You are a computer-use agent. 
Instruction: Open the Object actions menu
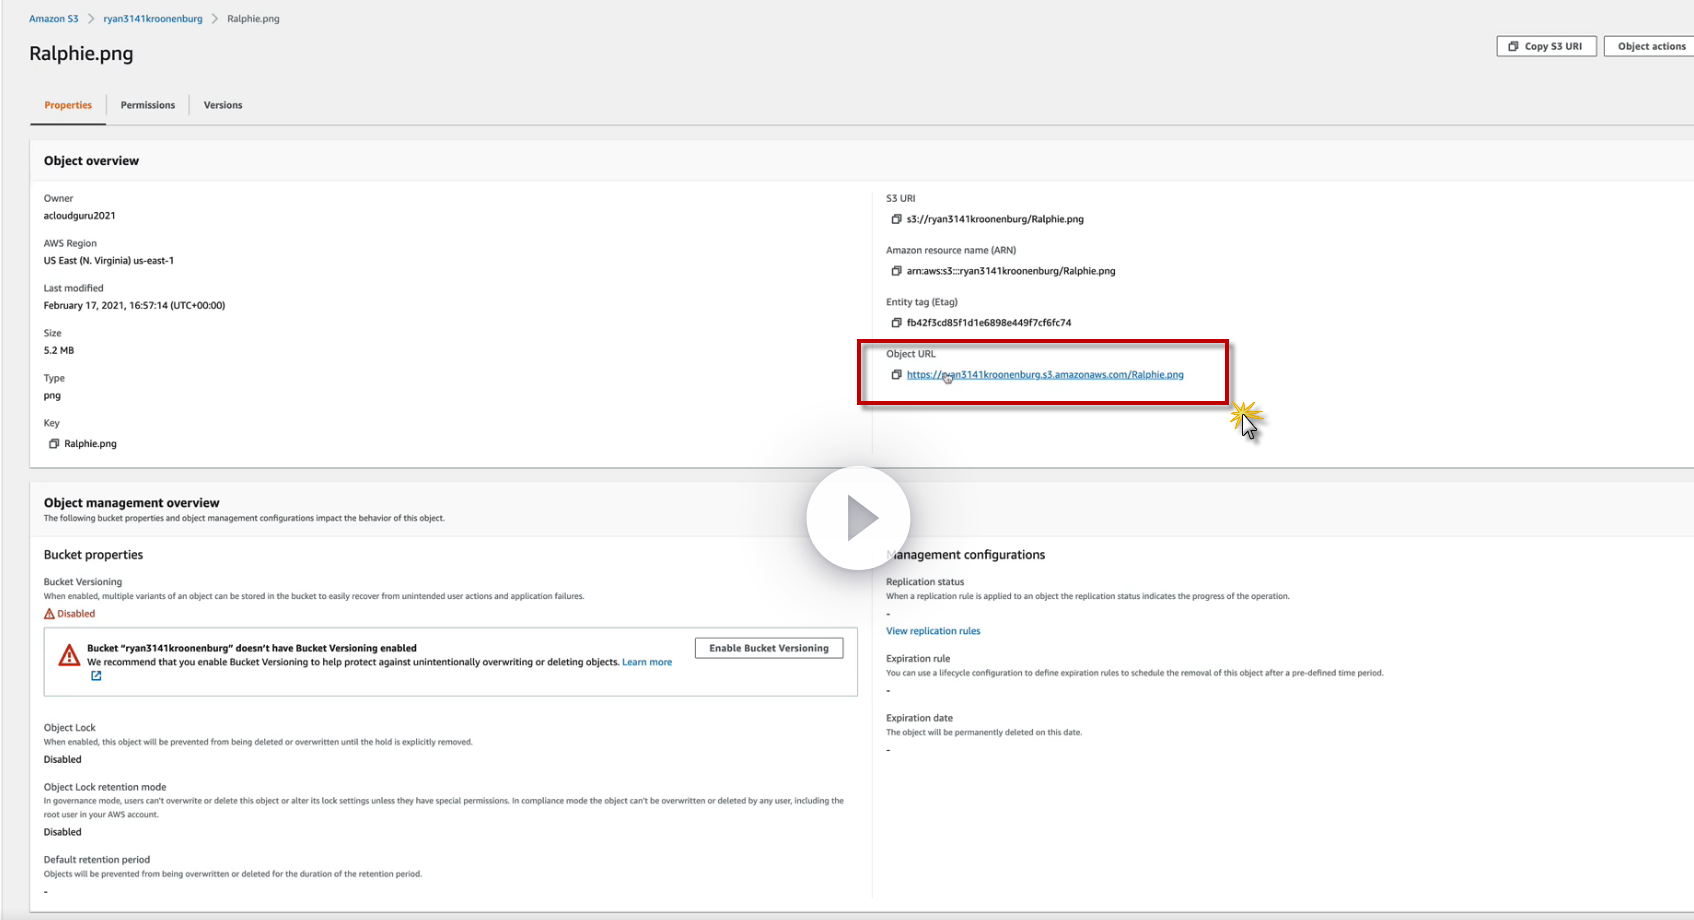1651,46
